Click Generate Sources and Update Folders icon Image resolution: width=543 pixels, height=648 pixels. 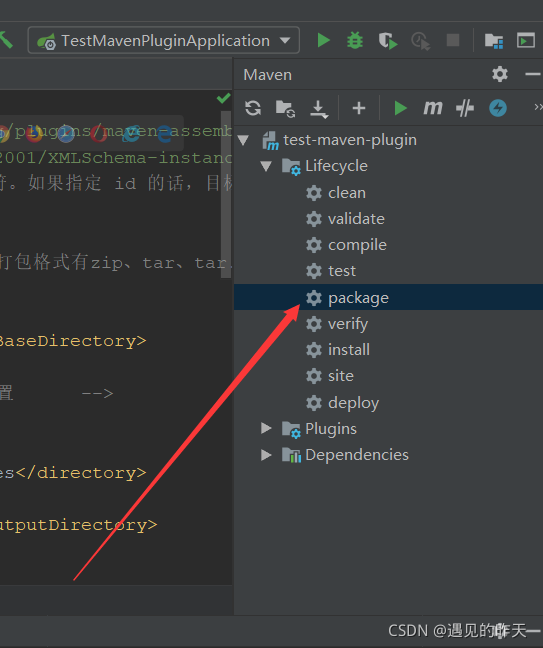[285, 109]
